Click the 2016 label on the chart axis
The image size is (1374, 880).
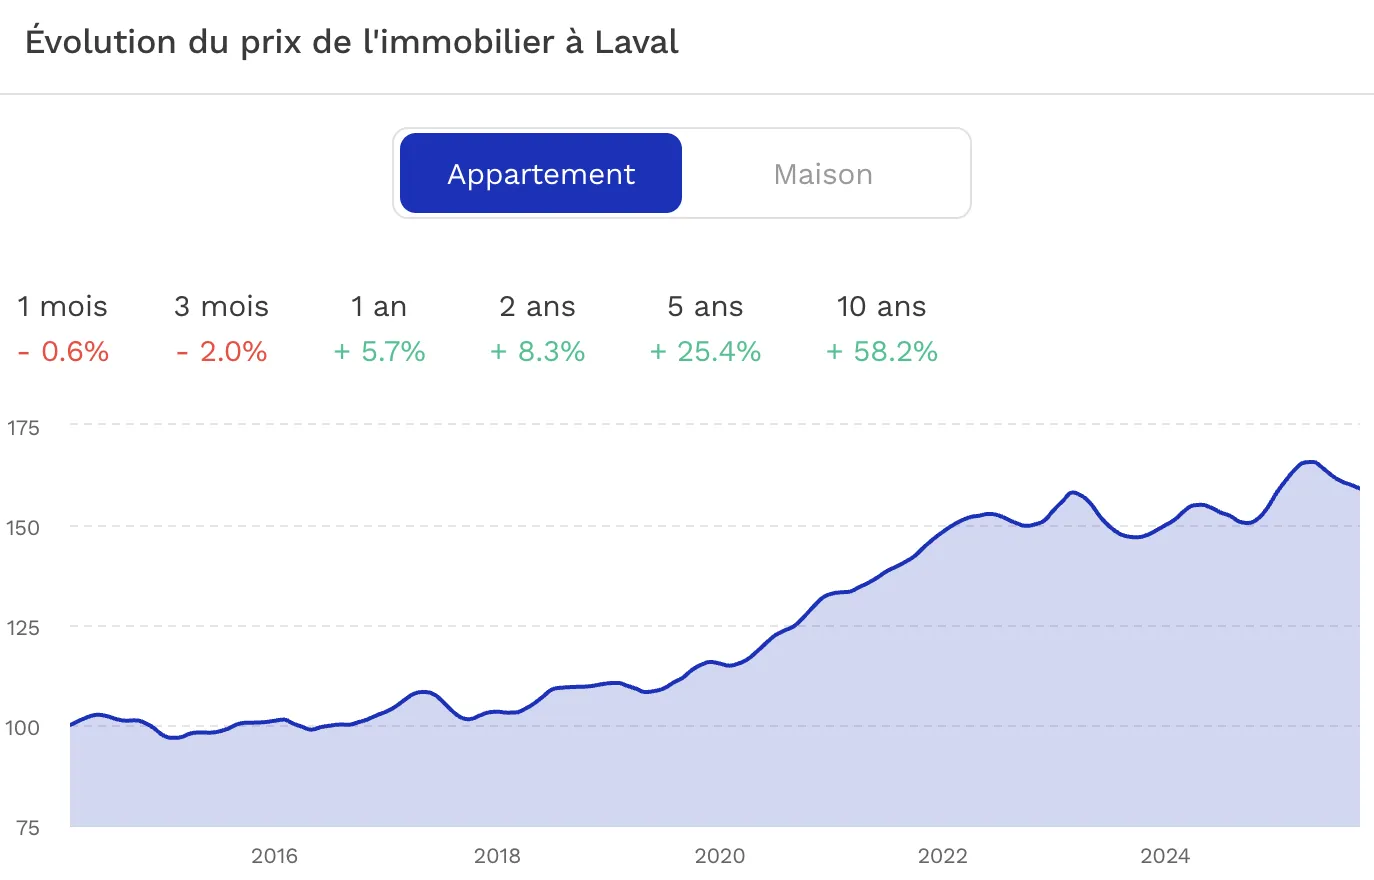point(275,856)
